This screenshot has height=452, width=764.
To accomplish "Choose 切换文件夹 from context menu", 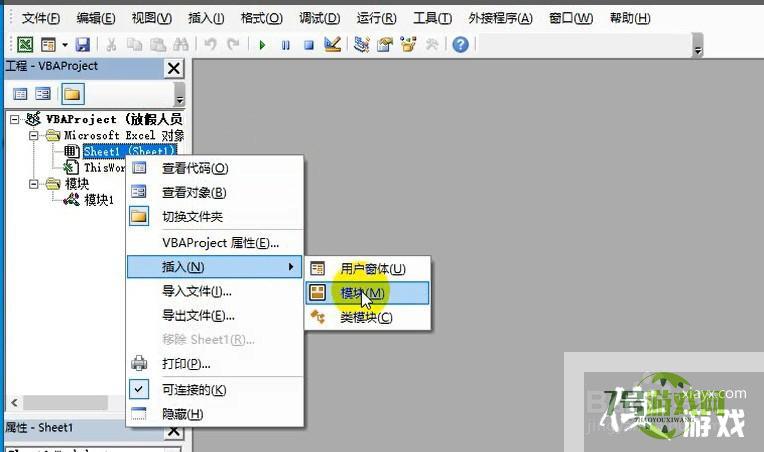I will click(x=215, y=217).
